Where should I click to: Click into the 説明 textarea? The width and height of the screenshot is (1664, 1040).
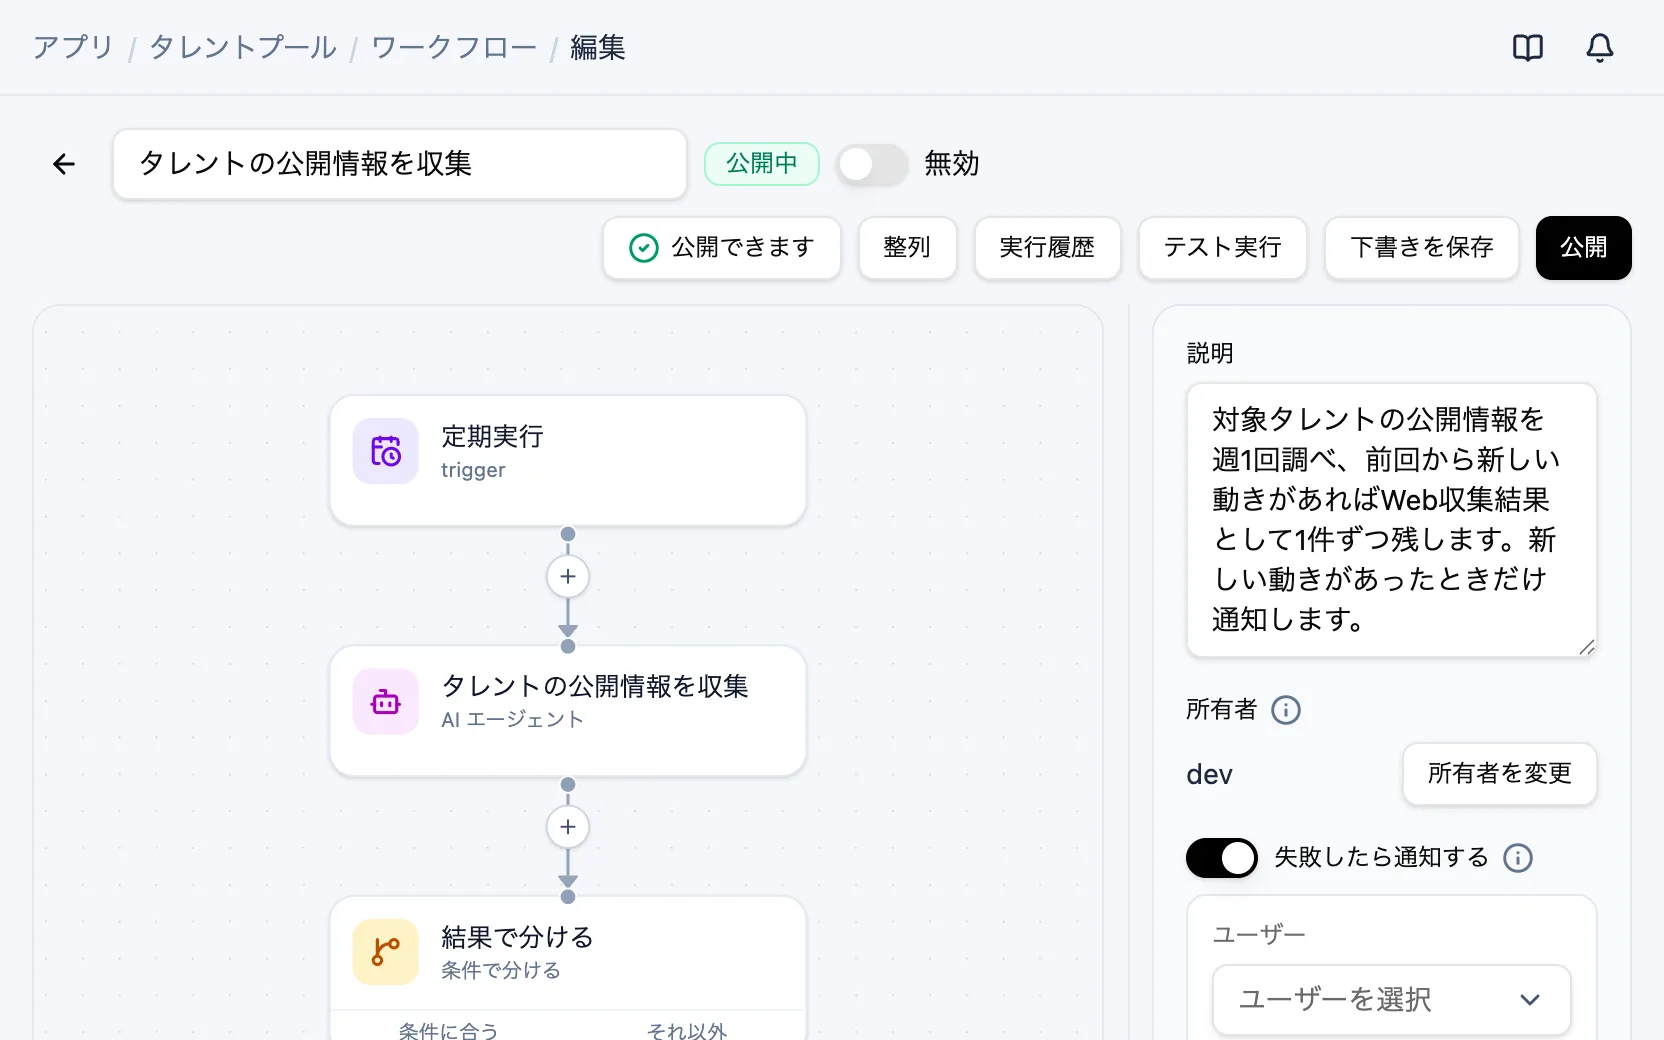pos(1391,520)
